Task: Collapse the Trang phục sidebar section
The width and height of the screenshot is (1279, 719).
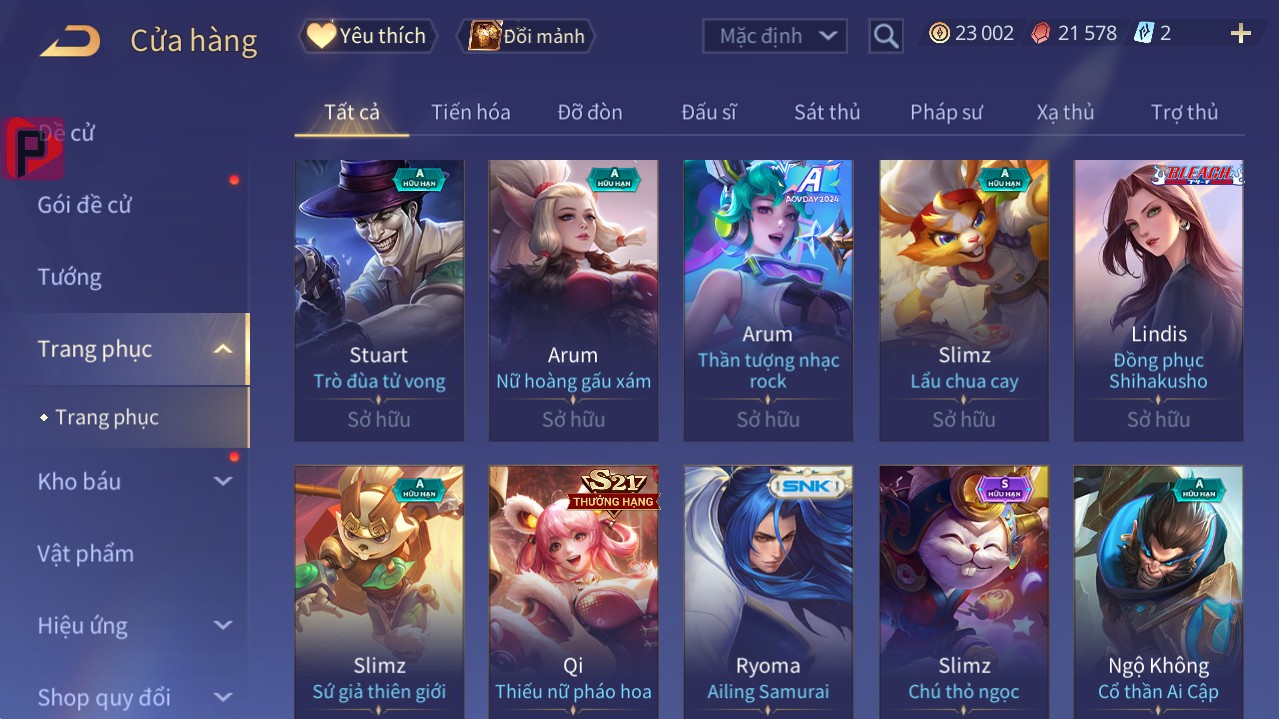Action: tap(223, 349)
